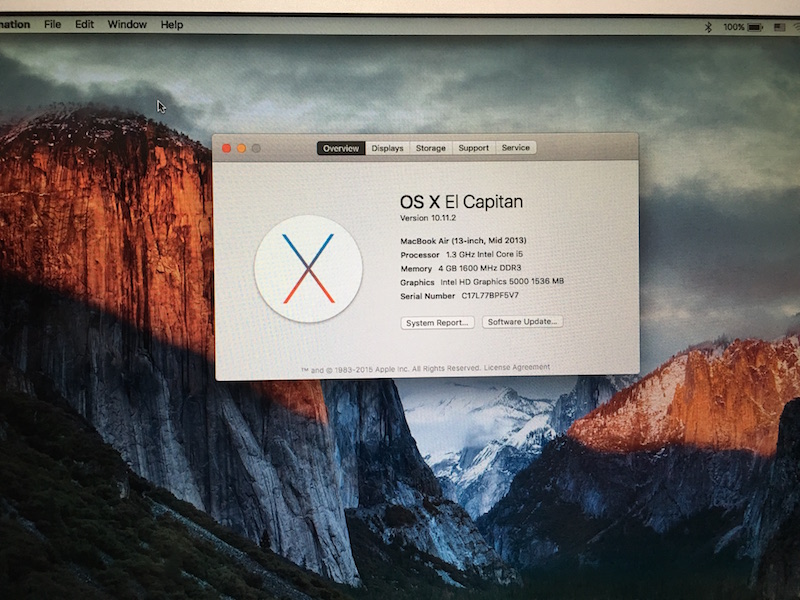Click the "Graphics" label
This screenshot has height=600, width=800.
point(417,282)
